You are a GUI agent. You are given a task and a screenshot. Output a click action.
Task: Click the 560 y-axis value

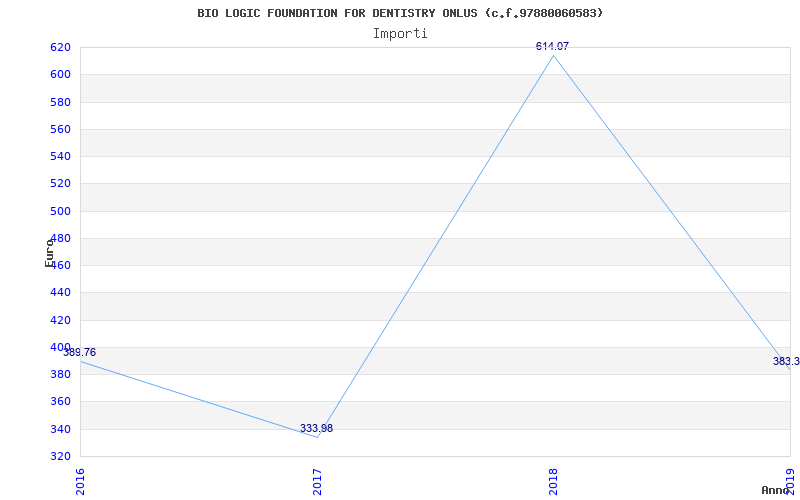tap(60, 129)
